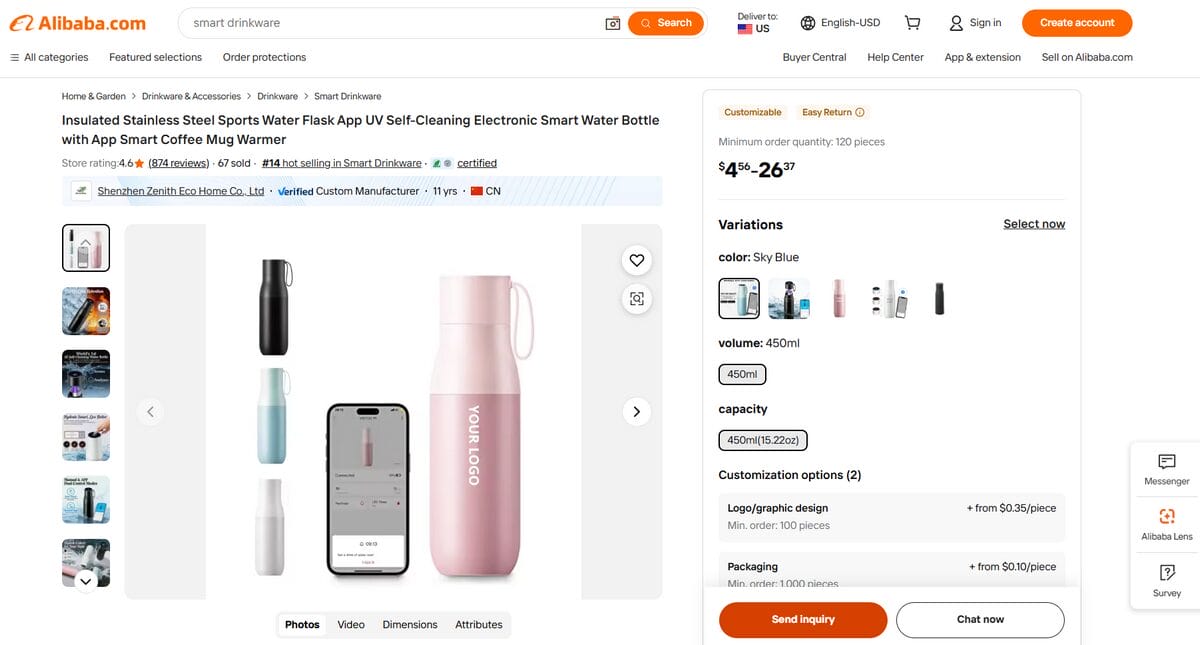Click the All categories hamburger icon
The image size is (1200, 645).
pyautogui.click(x=16, y=57)
